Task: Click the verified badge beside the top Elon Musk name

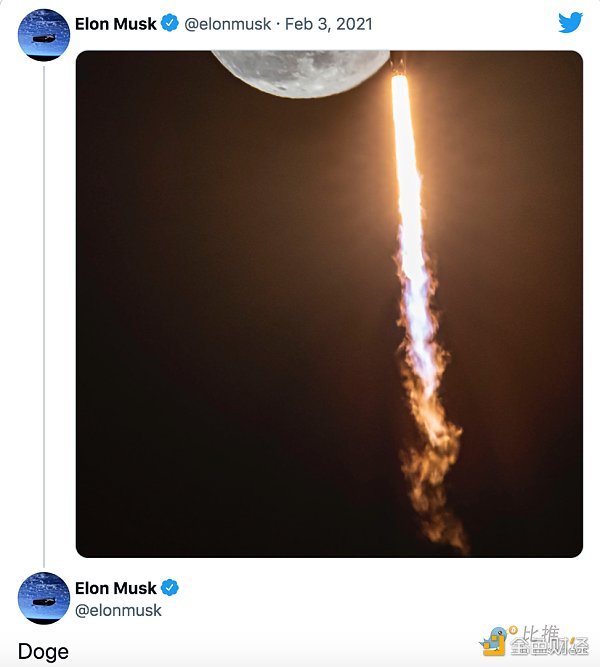Action: (170, 23)
